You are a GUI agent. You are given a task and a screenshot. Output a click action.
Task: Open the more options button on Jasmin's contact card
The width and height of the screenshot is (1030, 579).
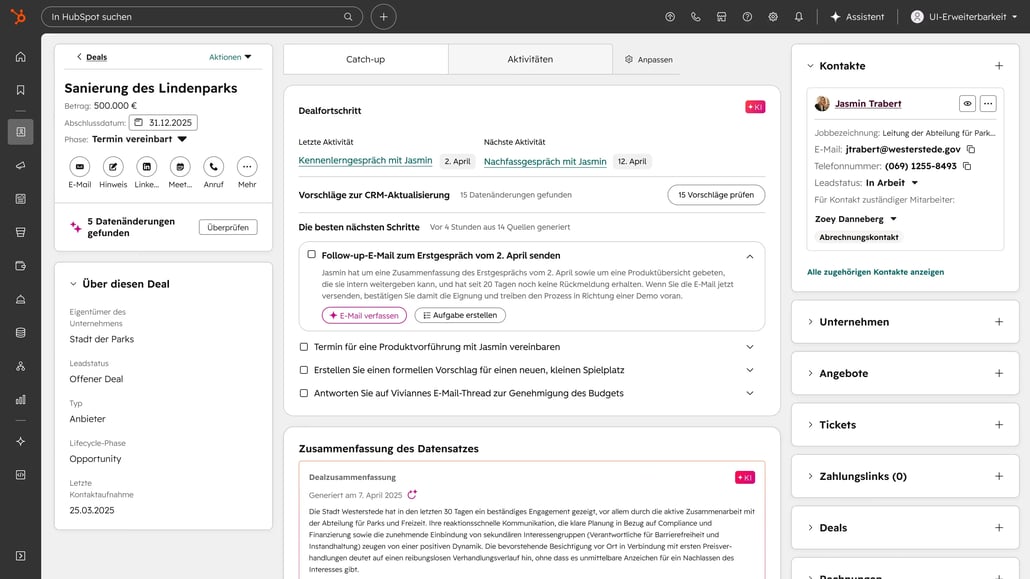tap(988, 103)
